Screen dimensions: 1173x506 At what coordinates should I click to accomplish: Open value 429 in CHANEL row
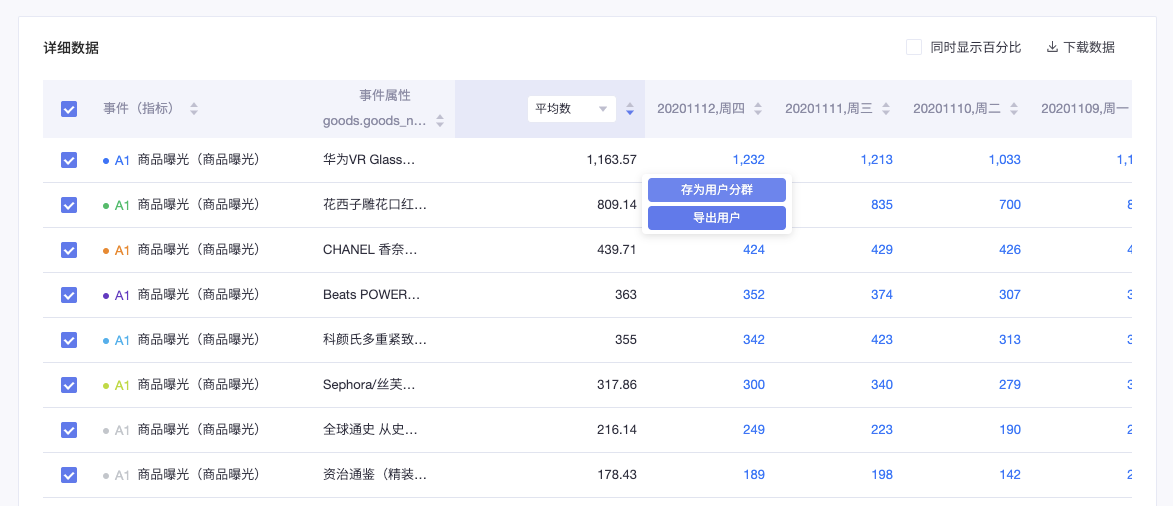pos(882,249)
